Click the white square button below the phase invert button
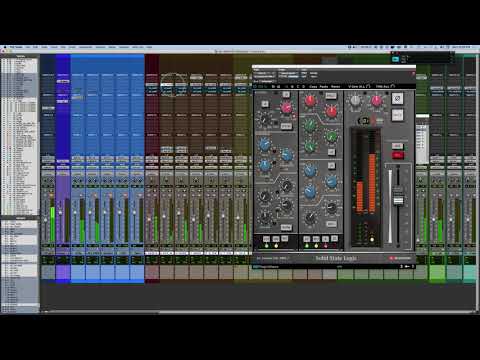 [x=397, y=115]
